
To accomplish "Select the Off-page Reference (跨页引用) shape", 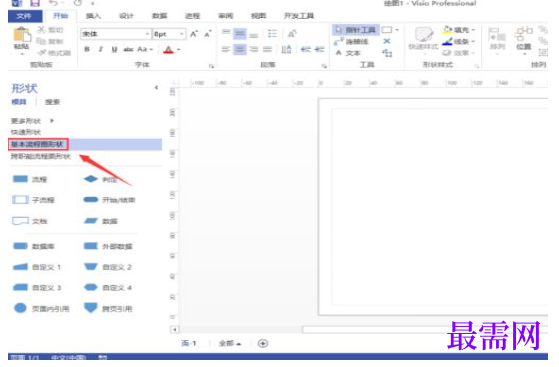I will tap(108, 309).
